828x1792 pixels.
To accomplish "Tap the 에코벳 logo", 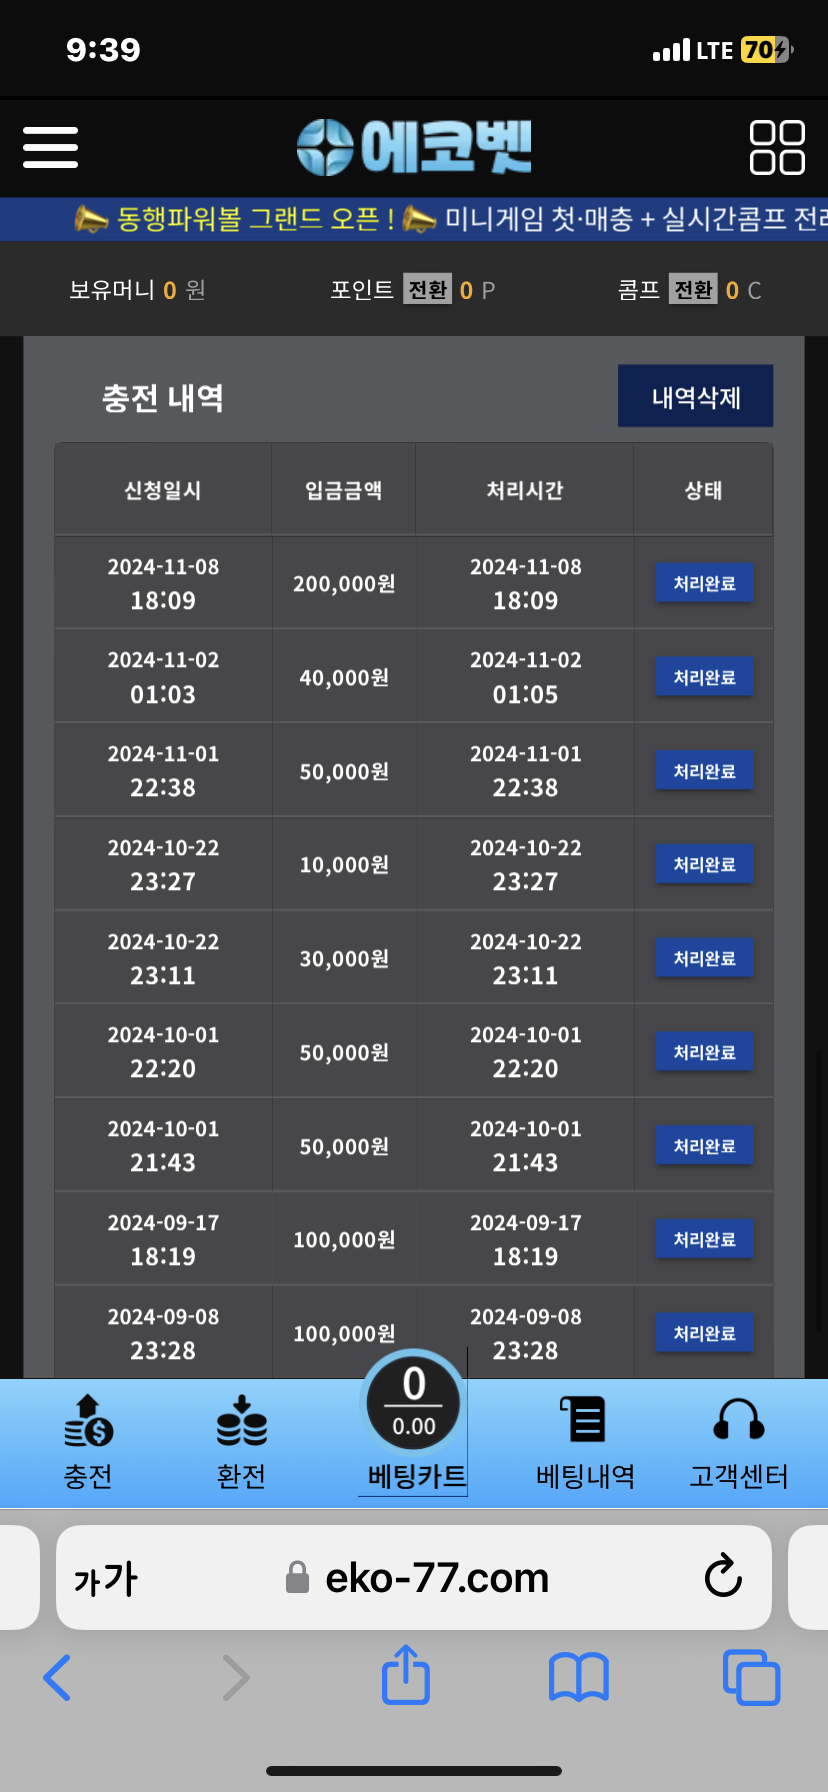I will 414,148.
